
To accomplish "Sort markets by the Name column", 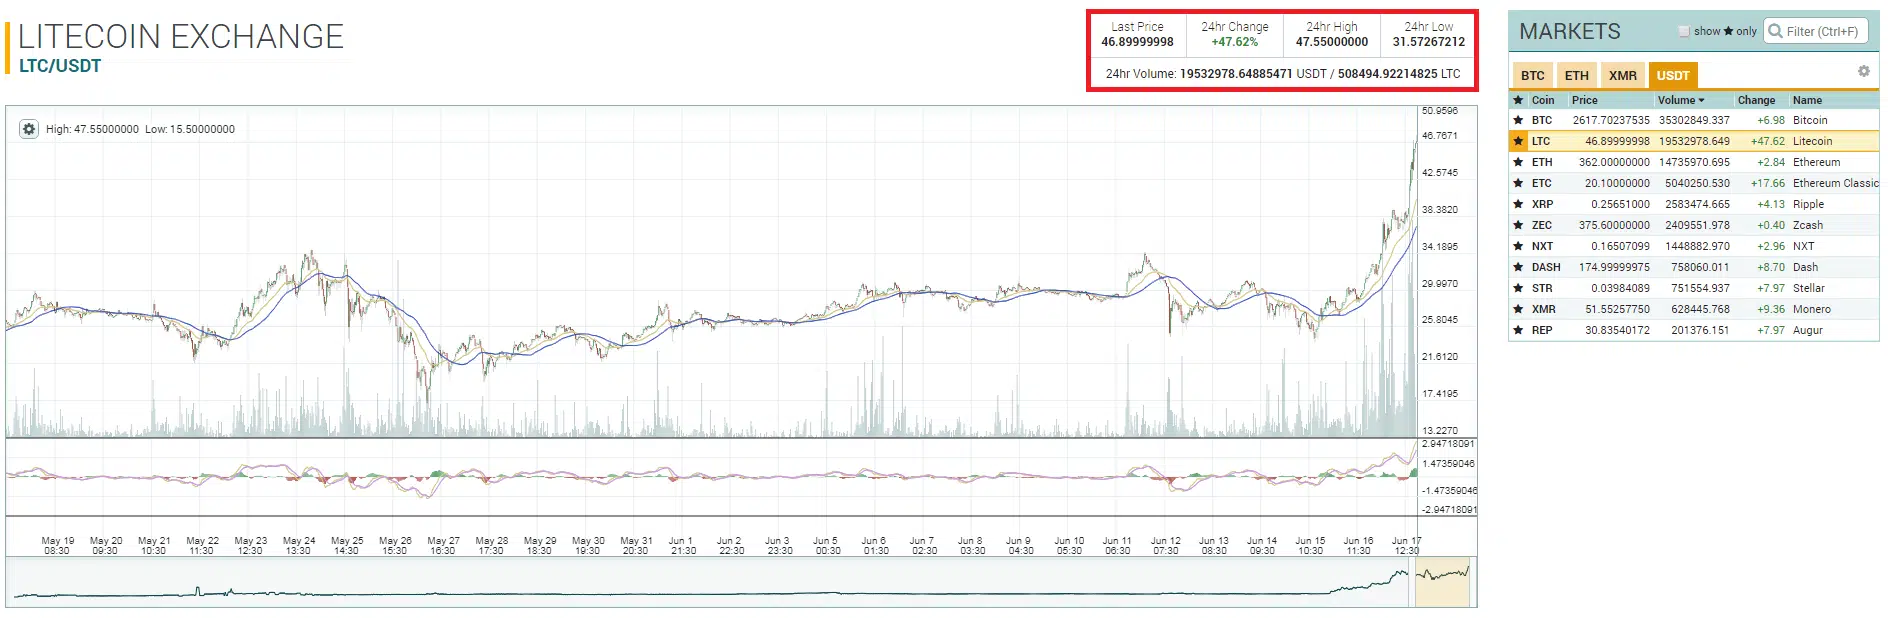I will tap(1807, 100).
